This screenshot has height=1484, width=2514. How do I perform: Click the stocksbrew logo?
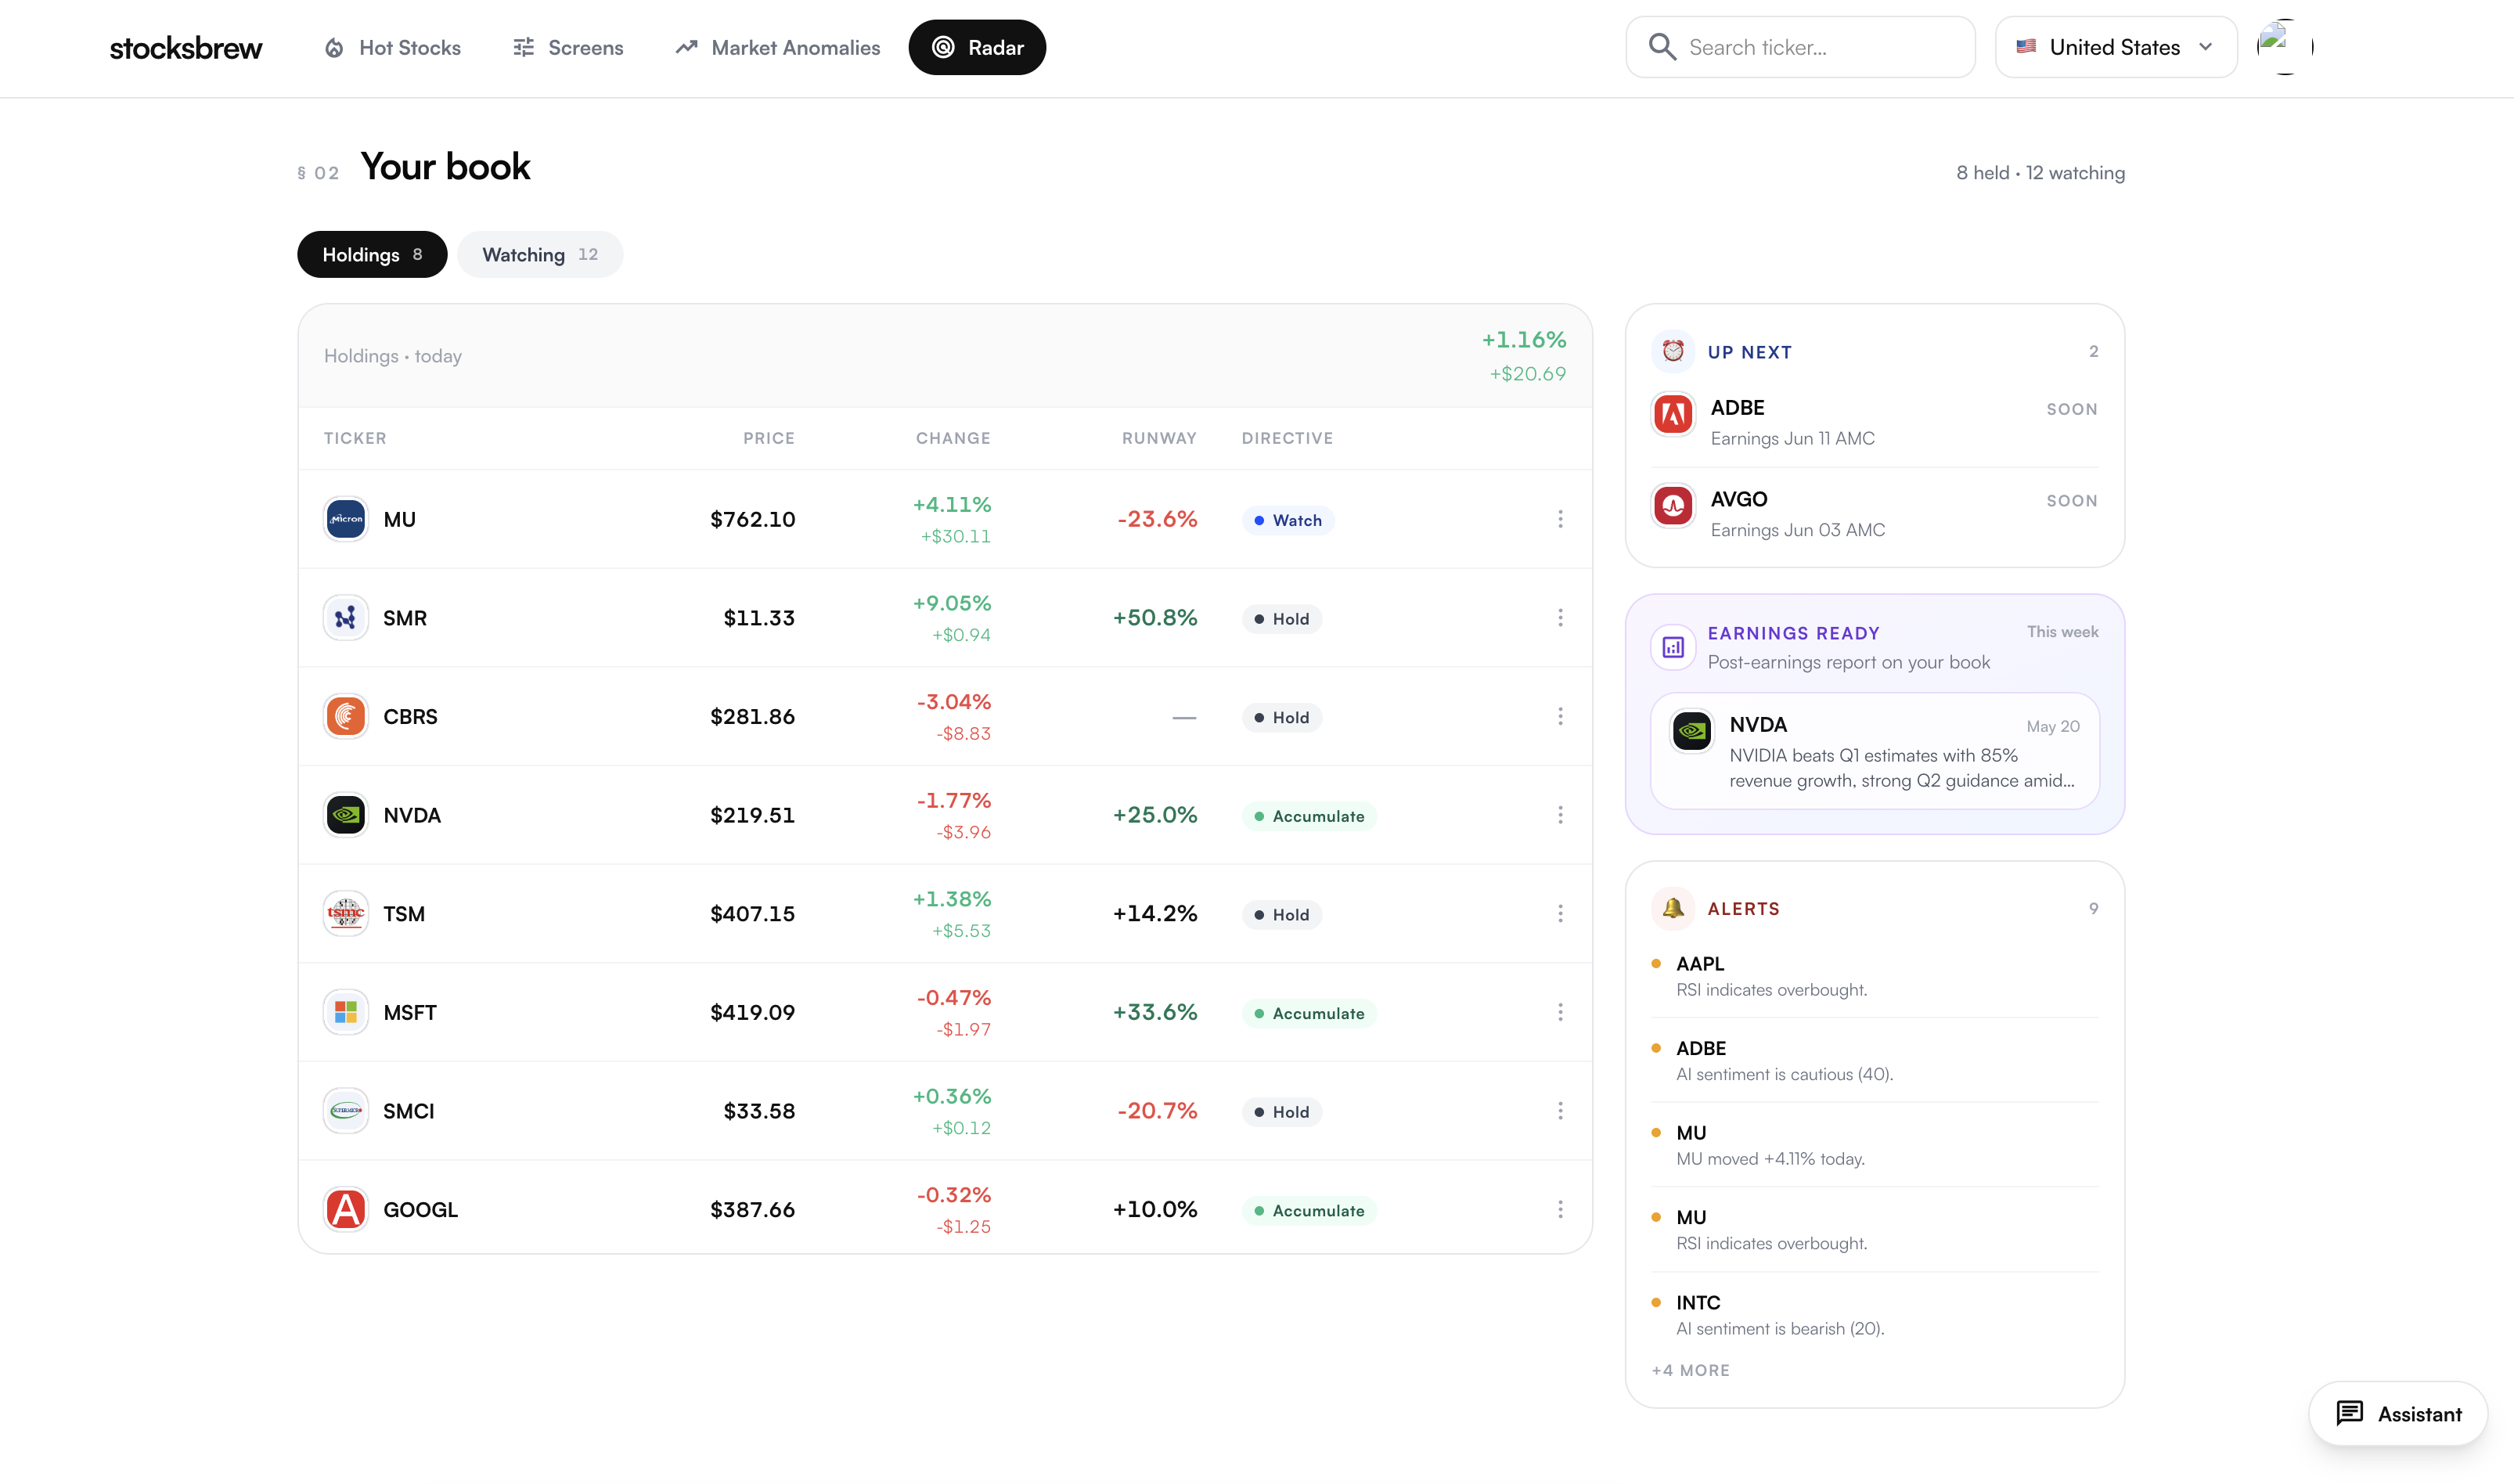click(186, 48)
